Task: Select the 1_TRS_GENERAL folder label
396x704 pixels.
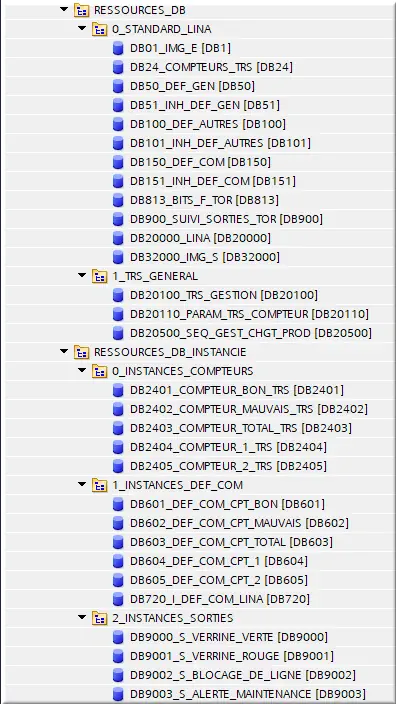Action: coord(155,276)
